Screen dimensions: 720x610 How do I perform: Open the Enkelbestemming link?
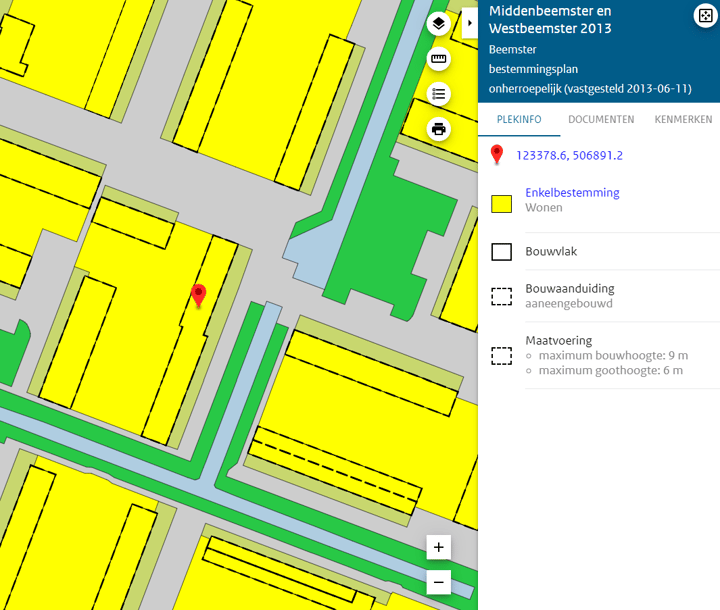click(572, 192)
